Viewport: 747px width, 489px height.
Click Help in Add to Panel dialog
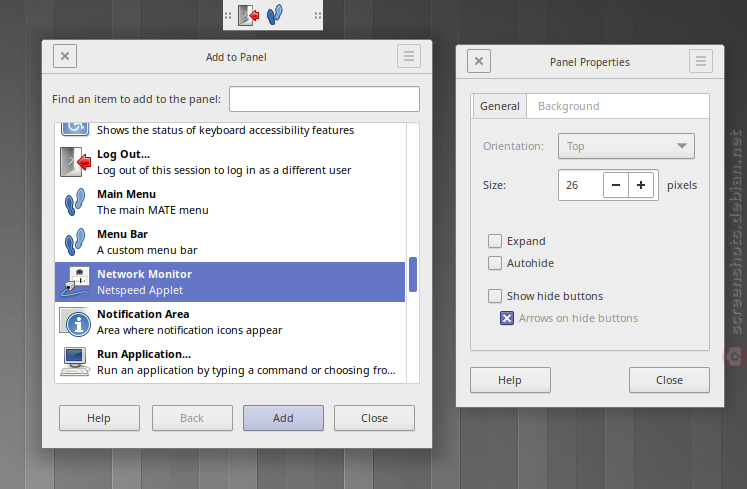[99, 418]
